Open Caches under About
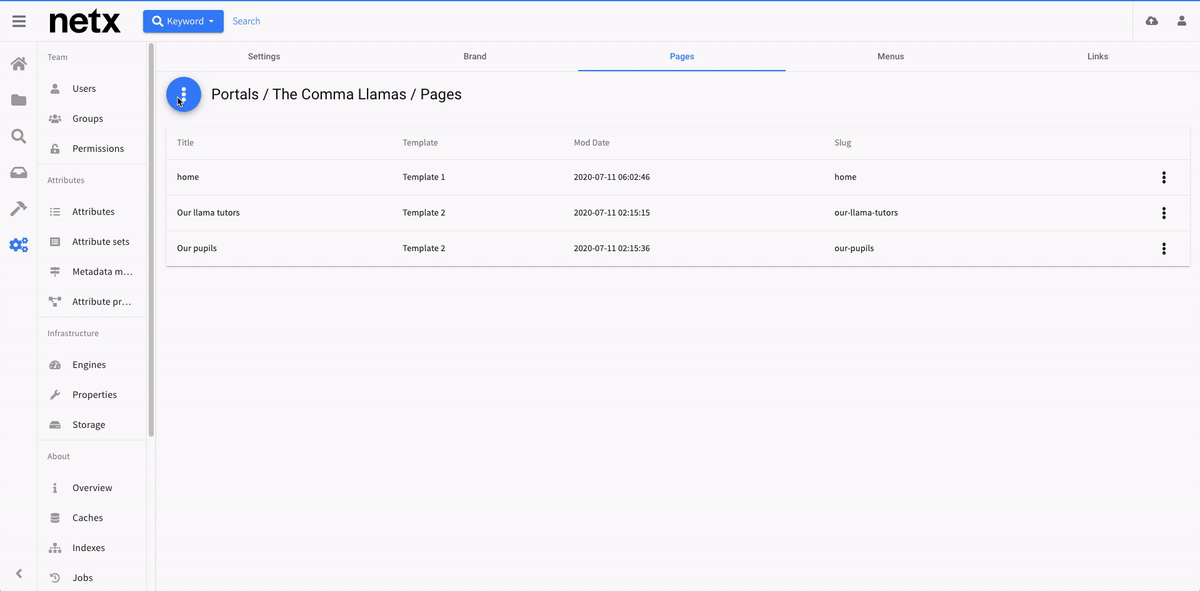1200x591 pixels. 92,518
